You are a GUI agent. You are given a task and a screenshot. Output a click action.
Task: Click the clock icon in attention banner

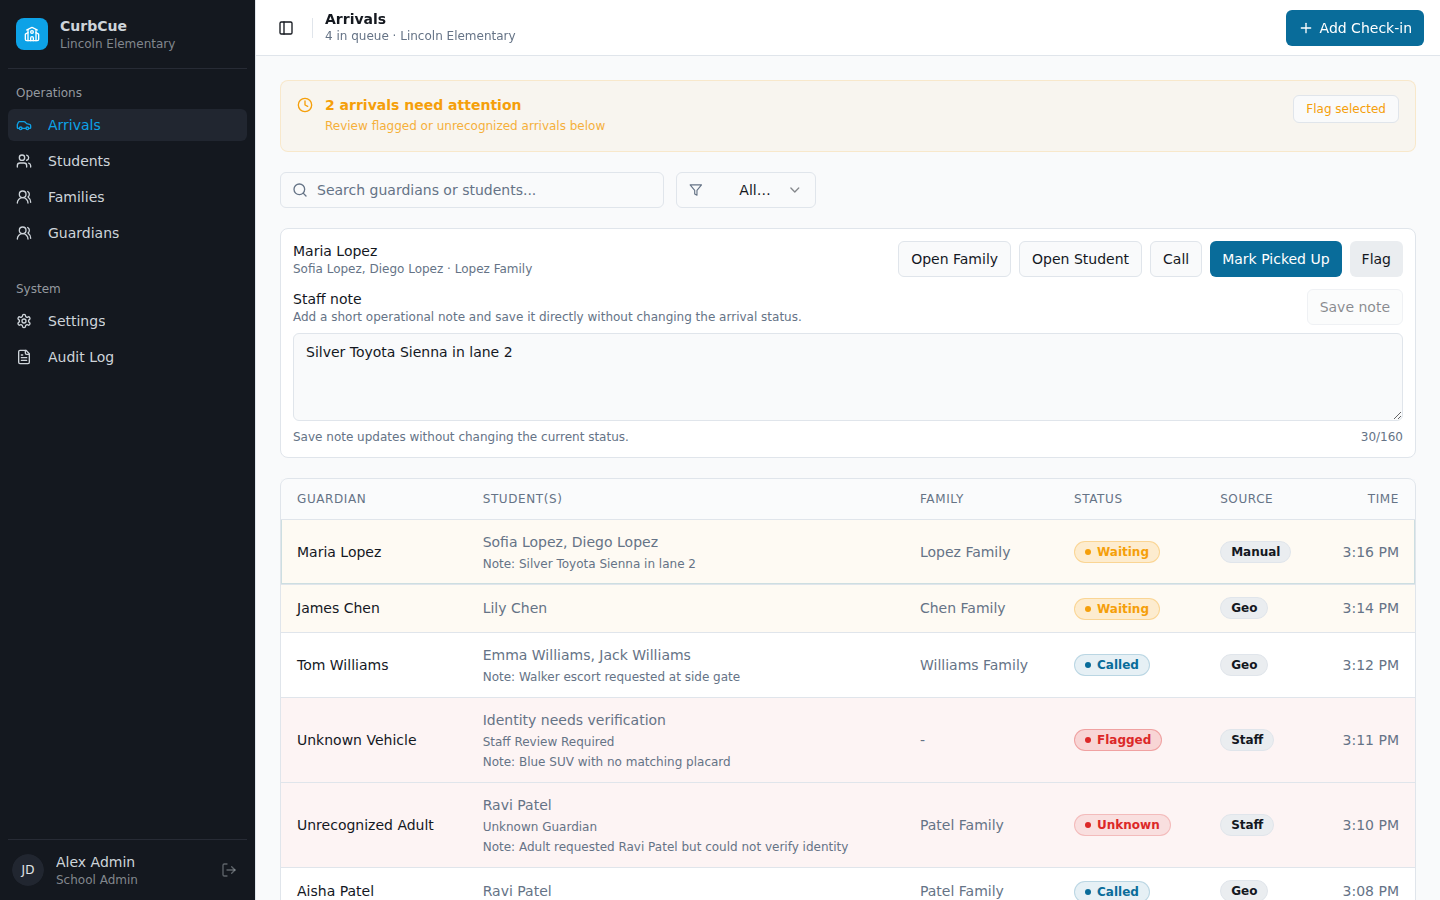tap(305, 105)
